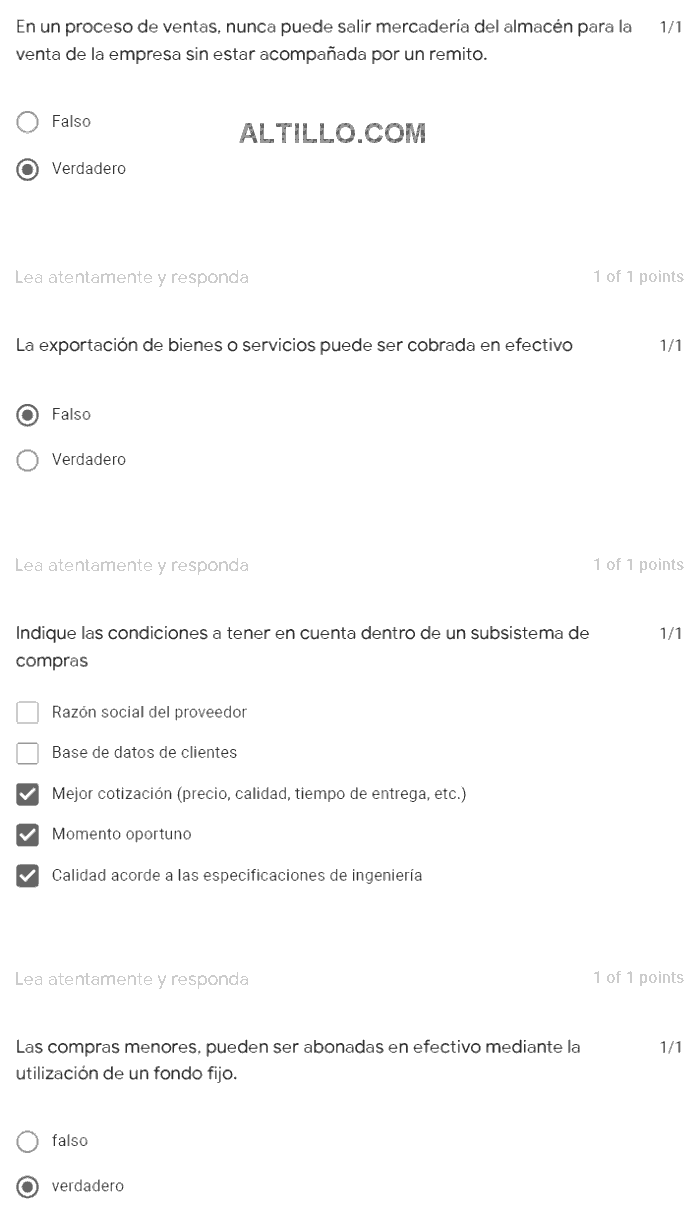Choose Falso for exportación cobrada en efectivo
The image size is (700, 1209).
28,414
